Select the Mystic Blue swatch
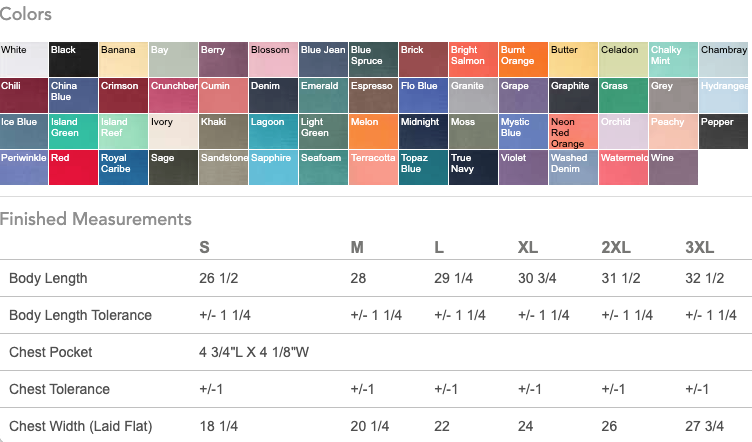The width and height of the screenshot is (752, 442). click(x=523, y=131)
